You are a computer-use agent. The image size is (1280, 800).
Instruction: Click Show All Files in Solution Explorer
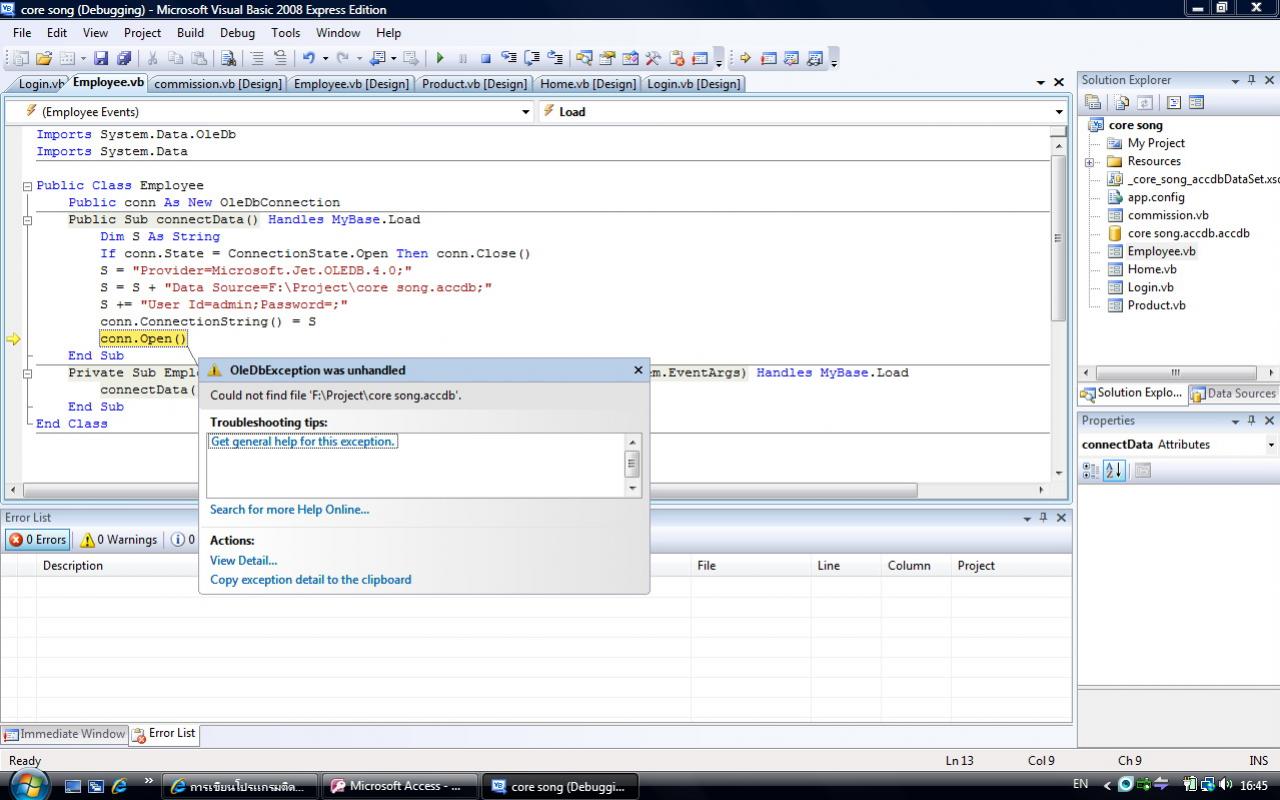point(1122,102)
